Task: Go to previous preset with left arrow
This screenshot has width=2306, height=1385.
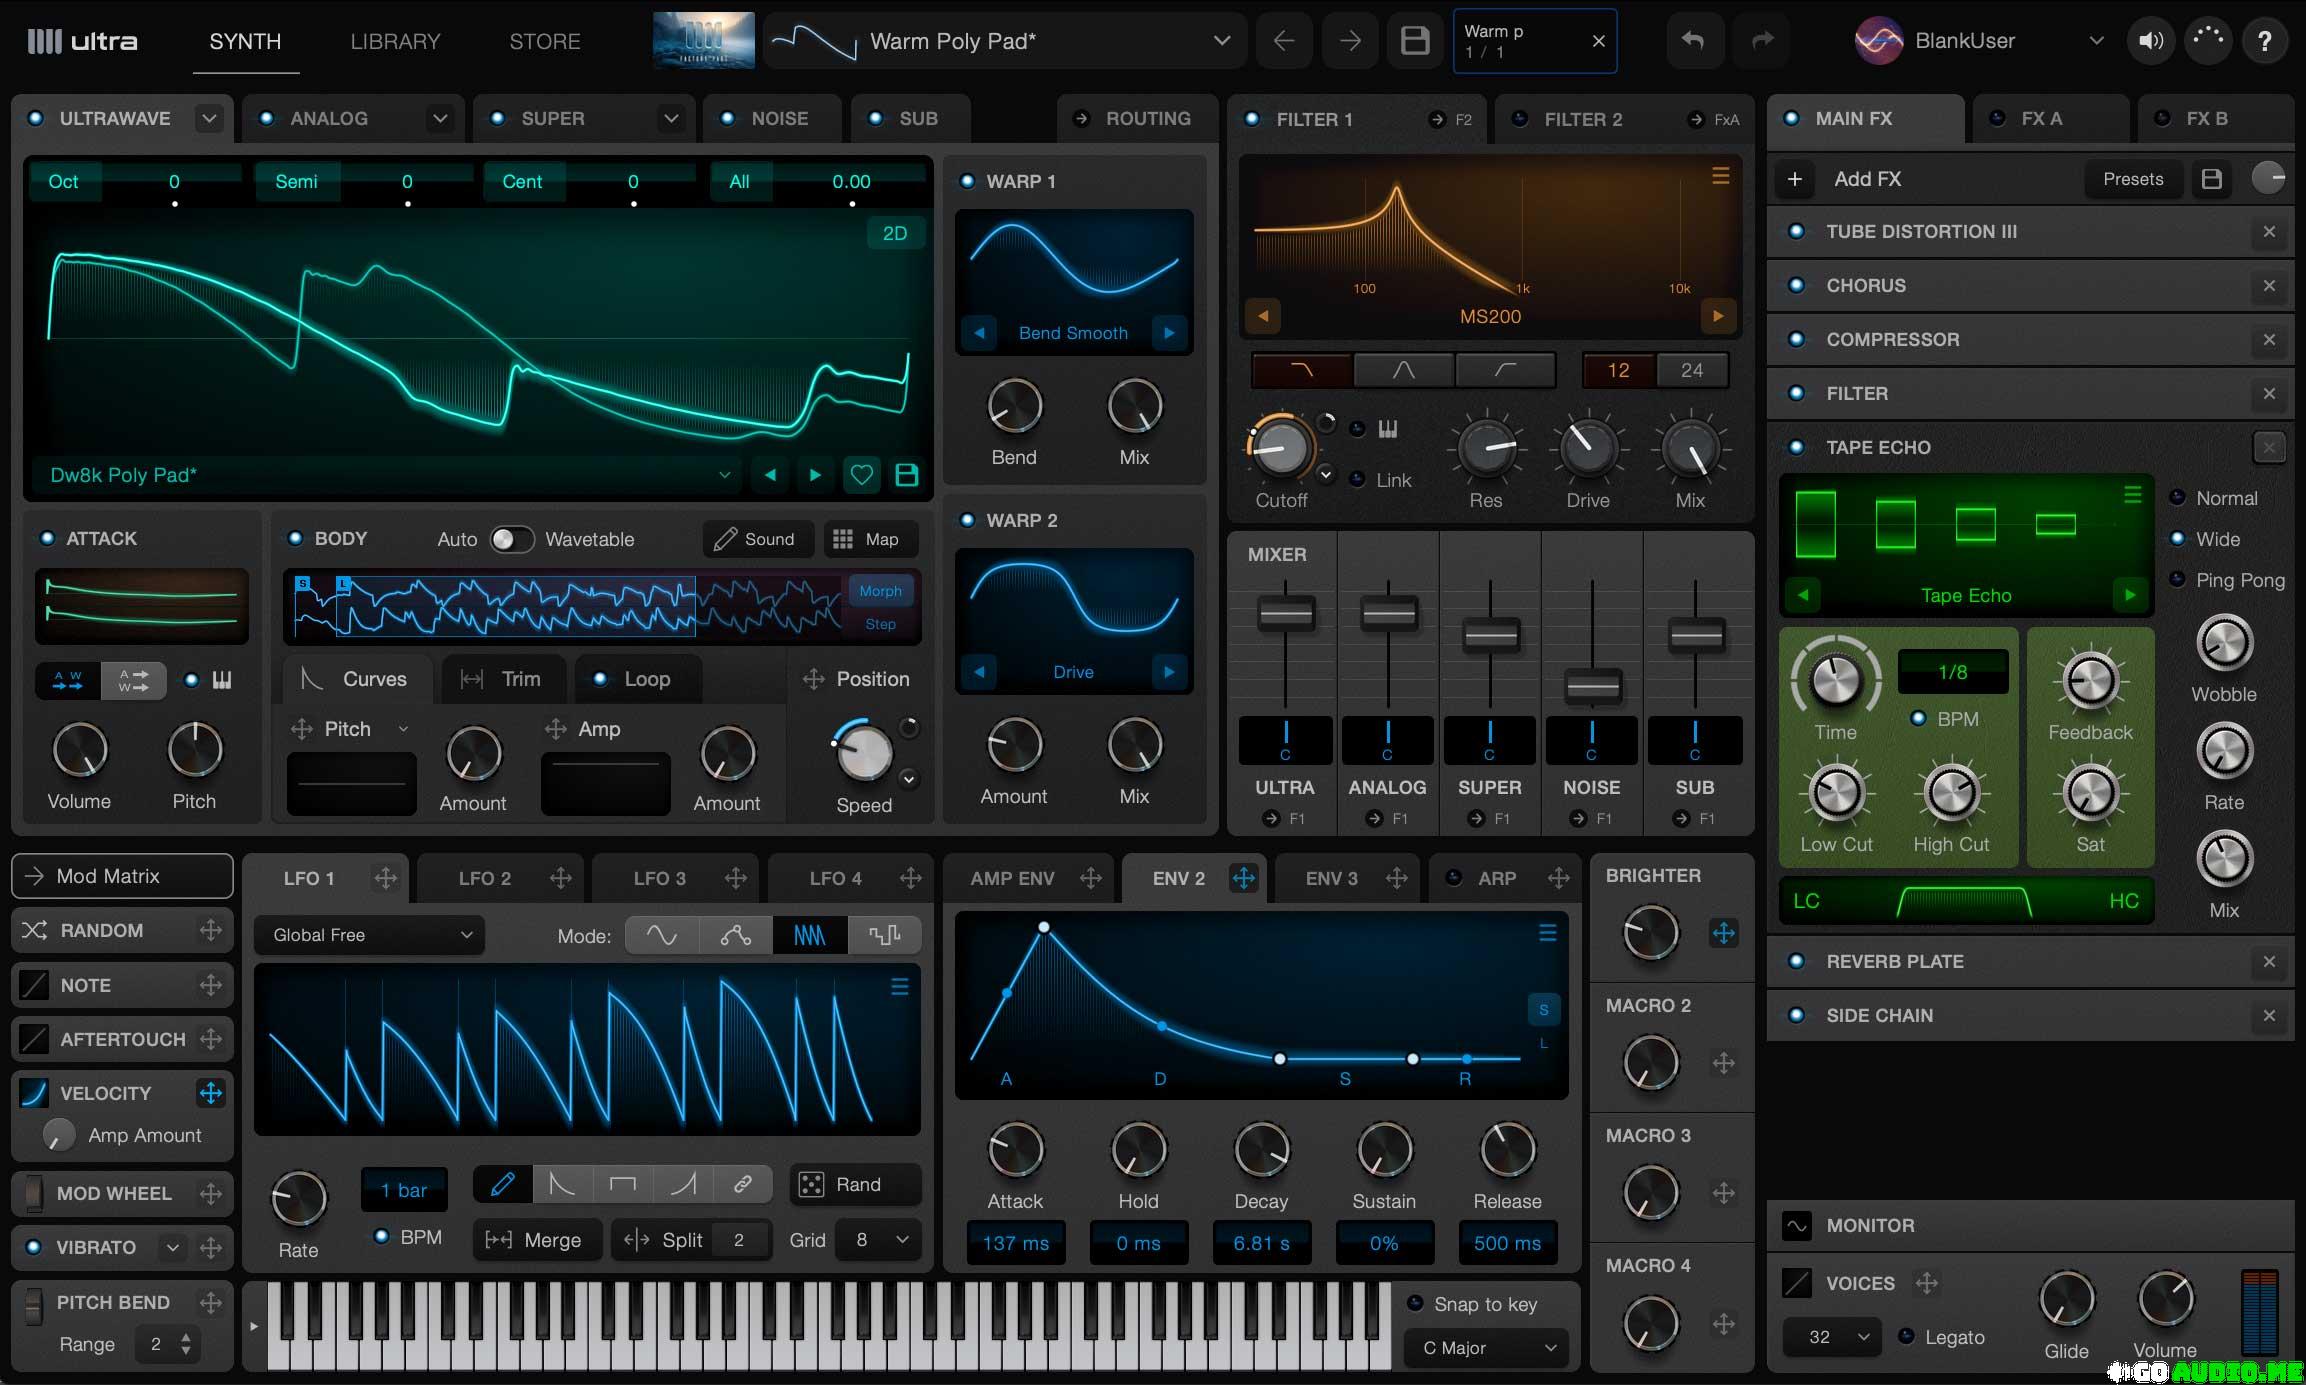Action: [x=1284, y=41]
